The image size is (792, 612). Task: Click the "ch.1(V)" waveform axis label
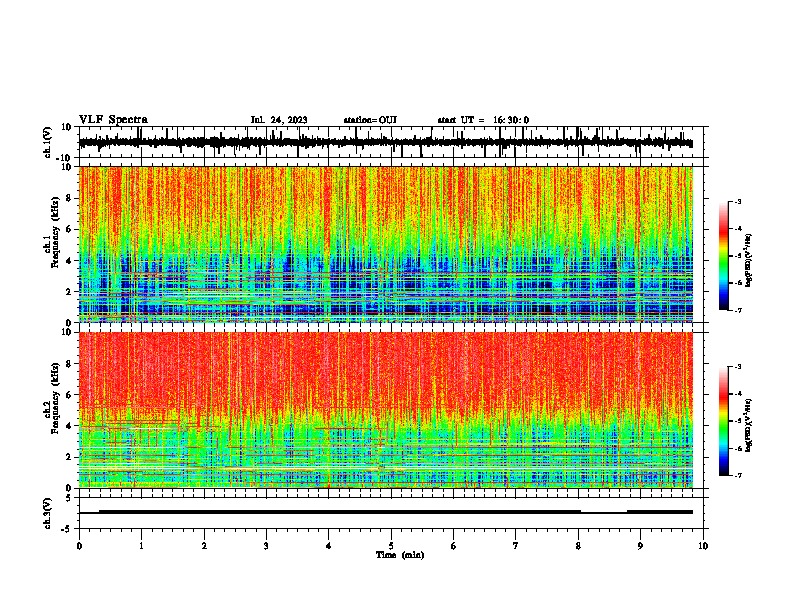point(47,142)
